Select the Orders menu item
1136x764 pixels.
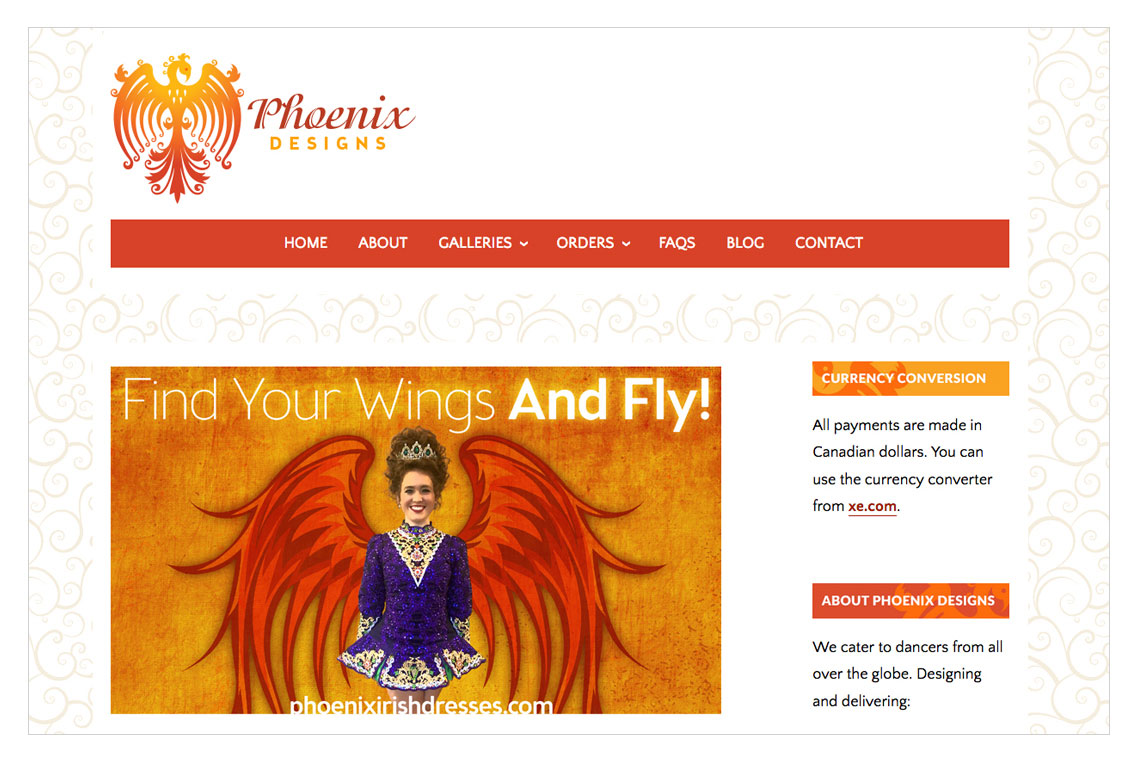tap(585, 243)
